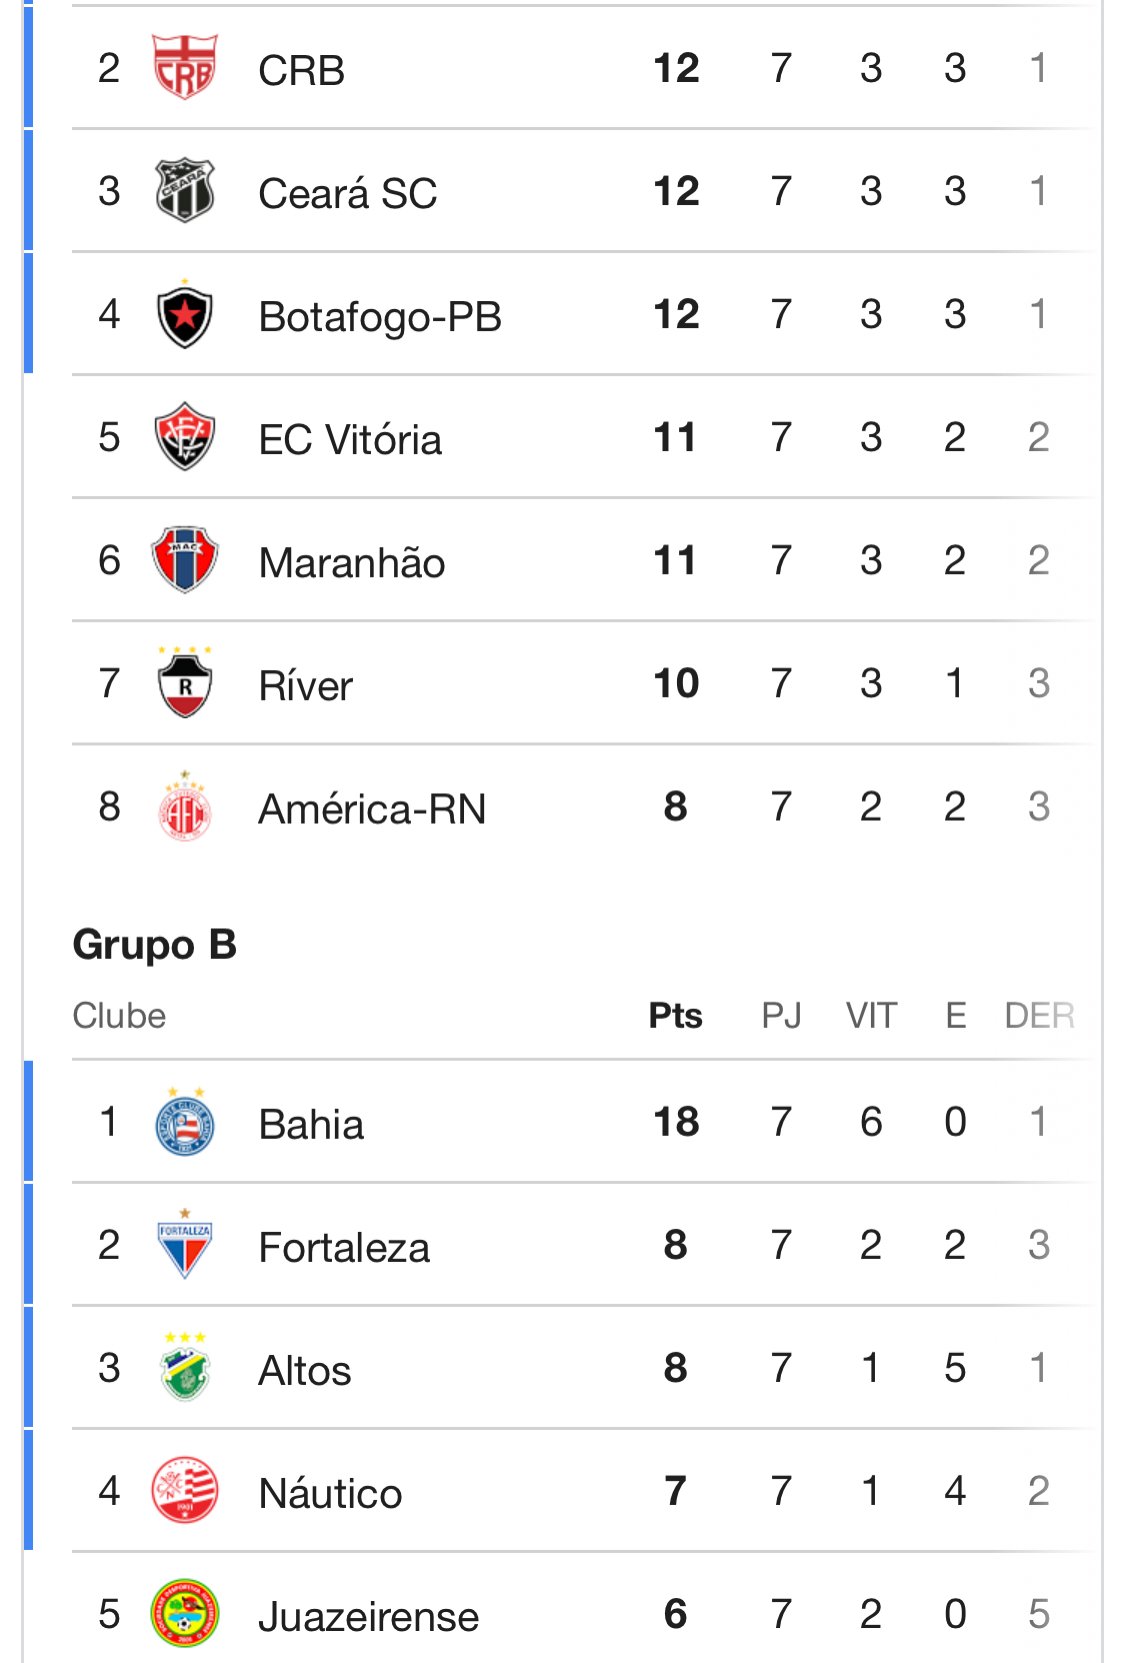
Task: Open the Fortaleza team page link
Action: pos(344,1247)
